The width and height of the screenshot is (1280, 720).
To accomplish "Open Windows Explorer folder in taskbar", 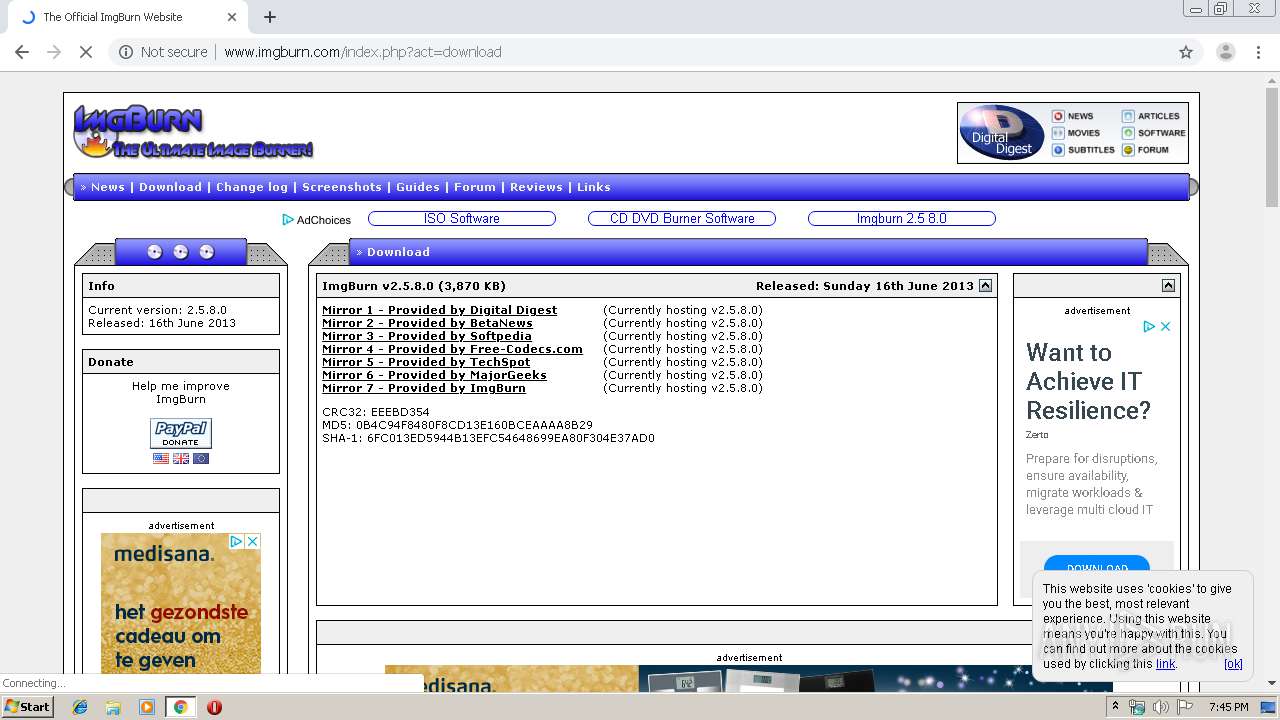I will (x=113, y=707).
